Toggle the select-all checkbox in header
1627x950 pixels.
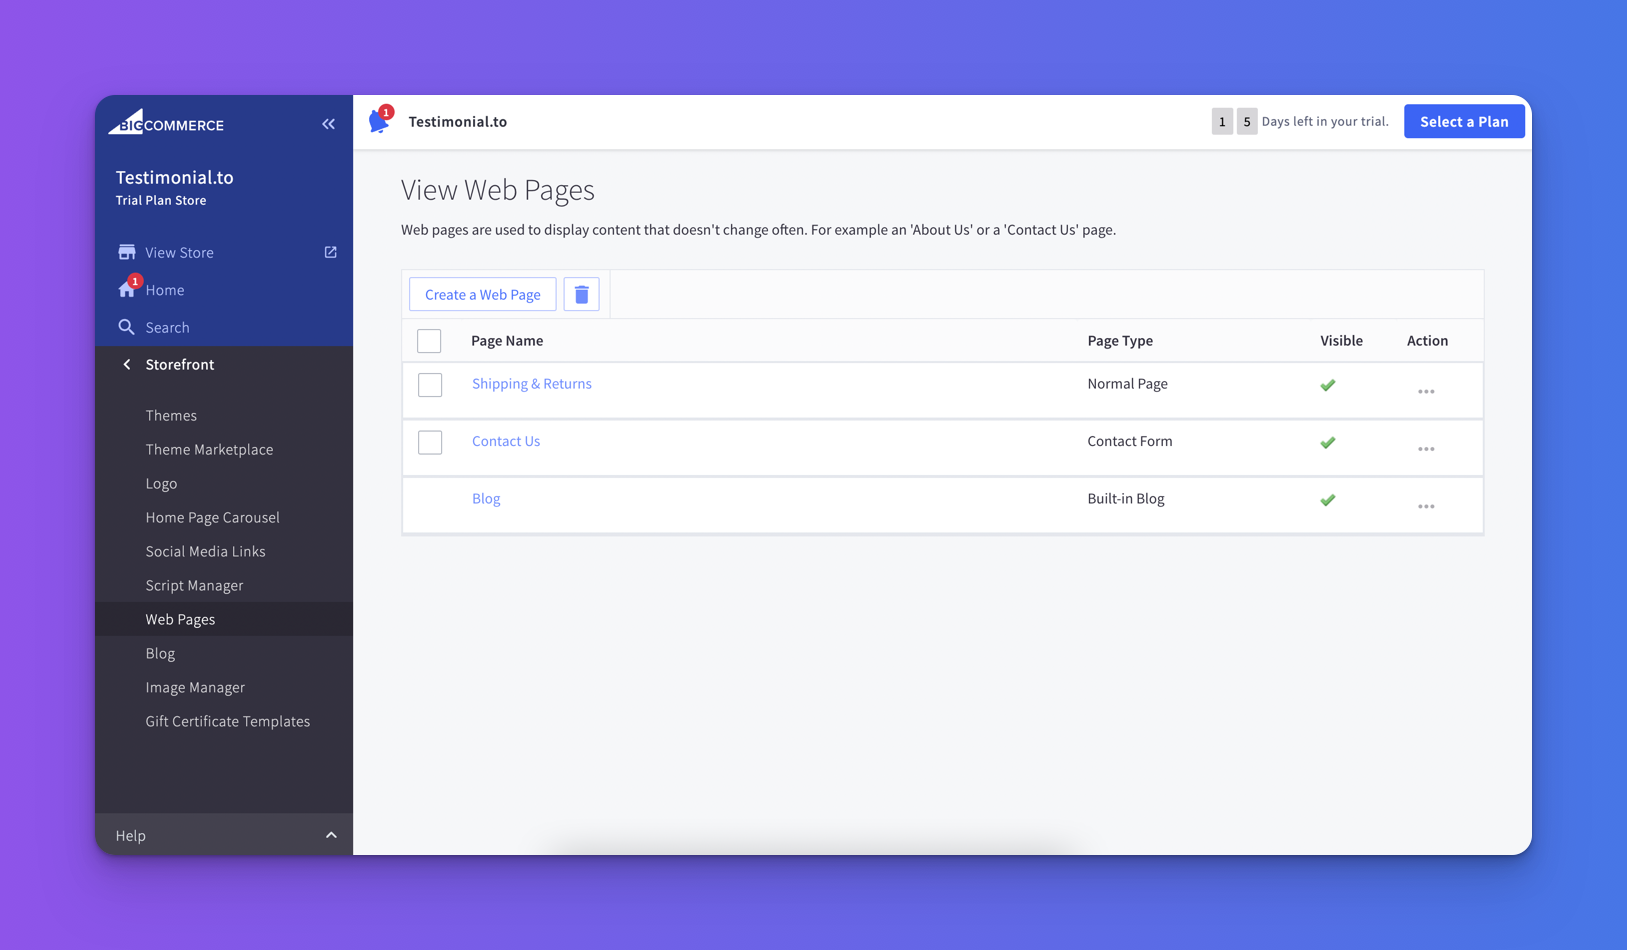click(x=429, y=341)
